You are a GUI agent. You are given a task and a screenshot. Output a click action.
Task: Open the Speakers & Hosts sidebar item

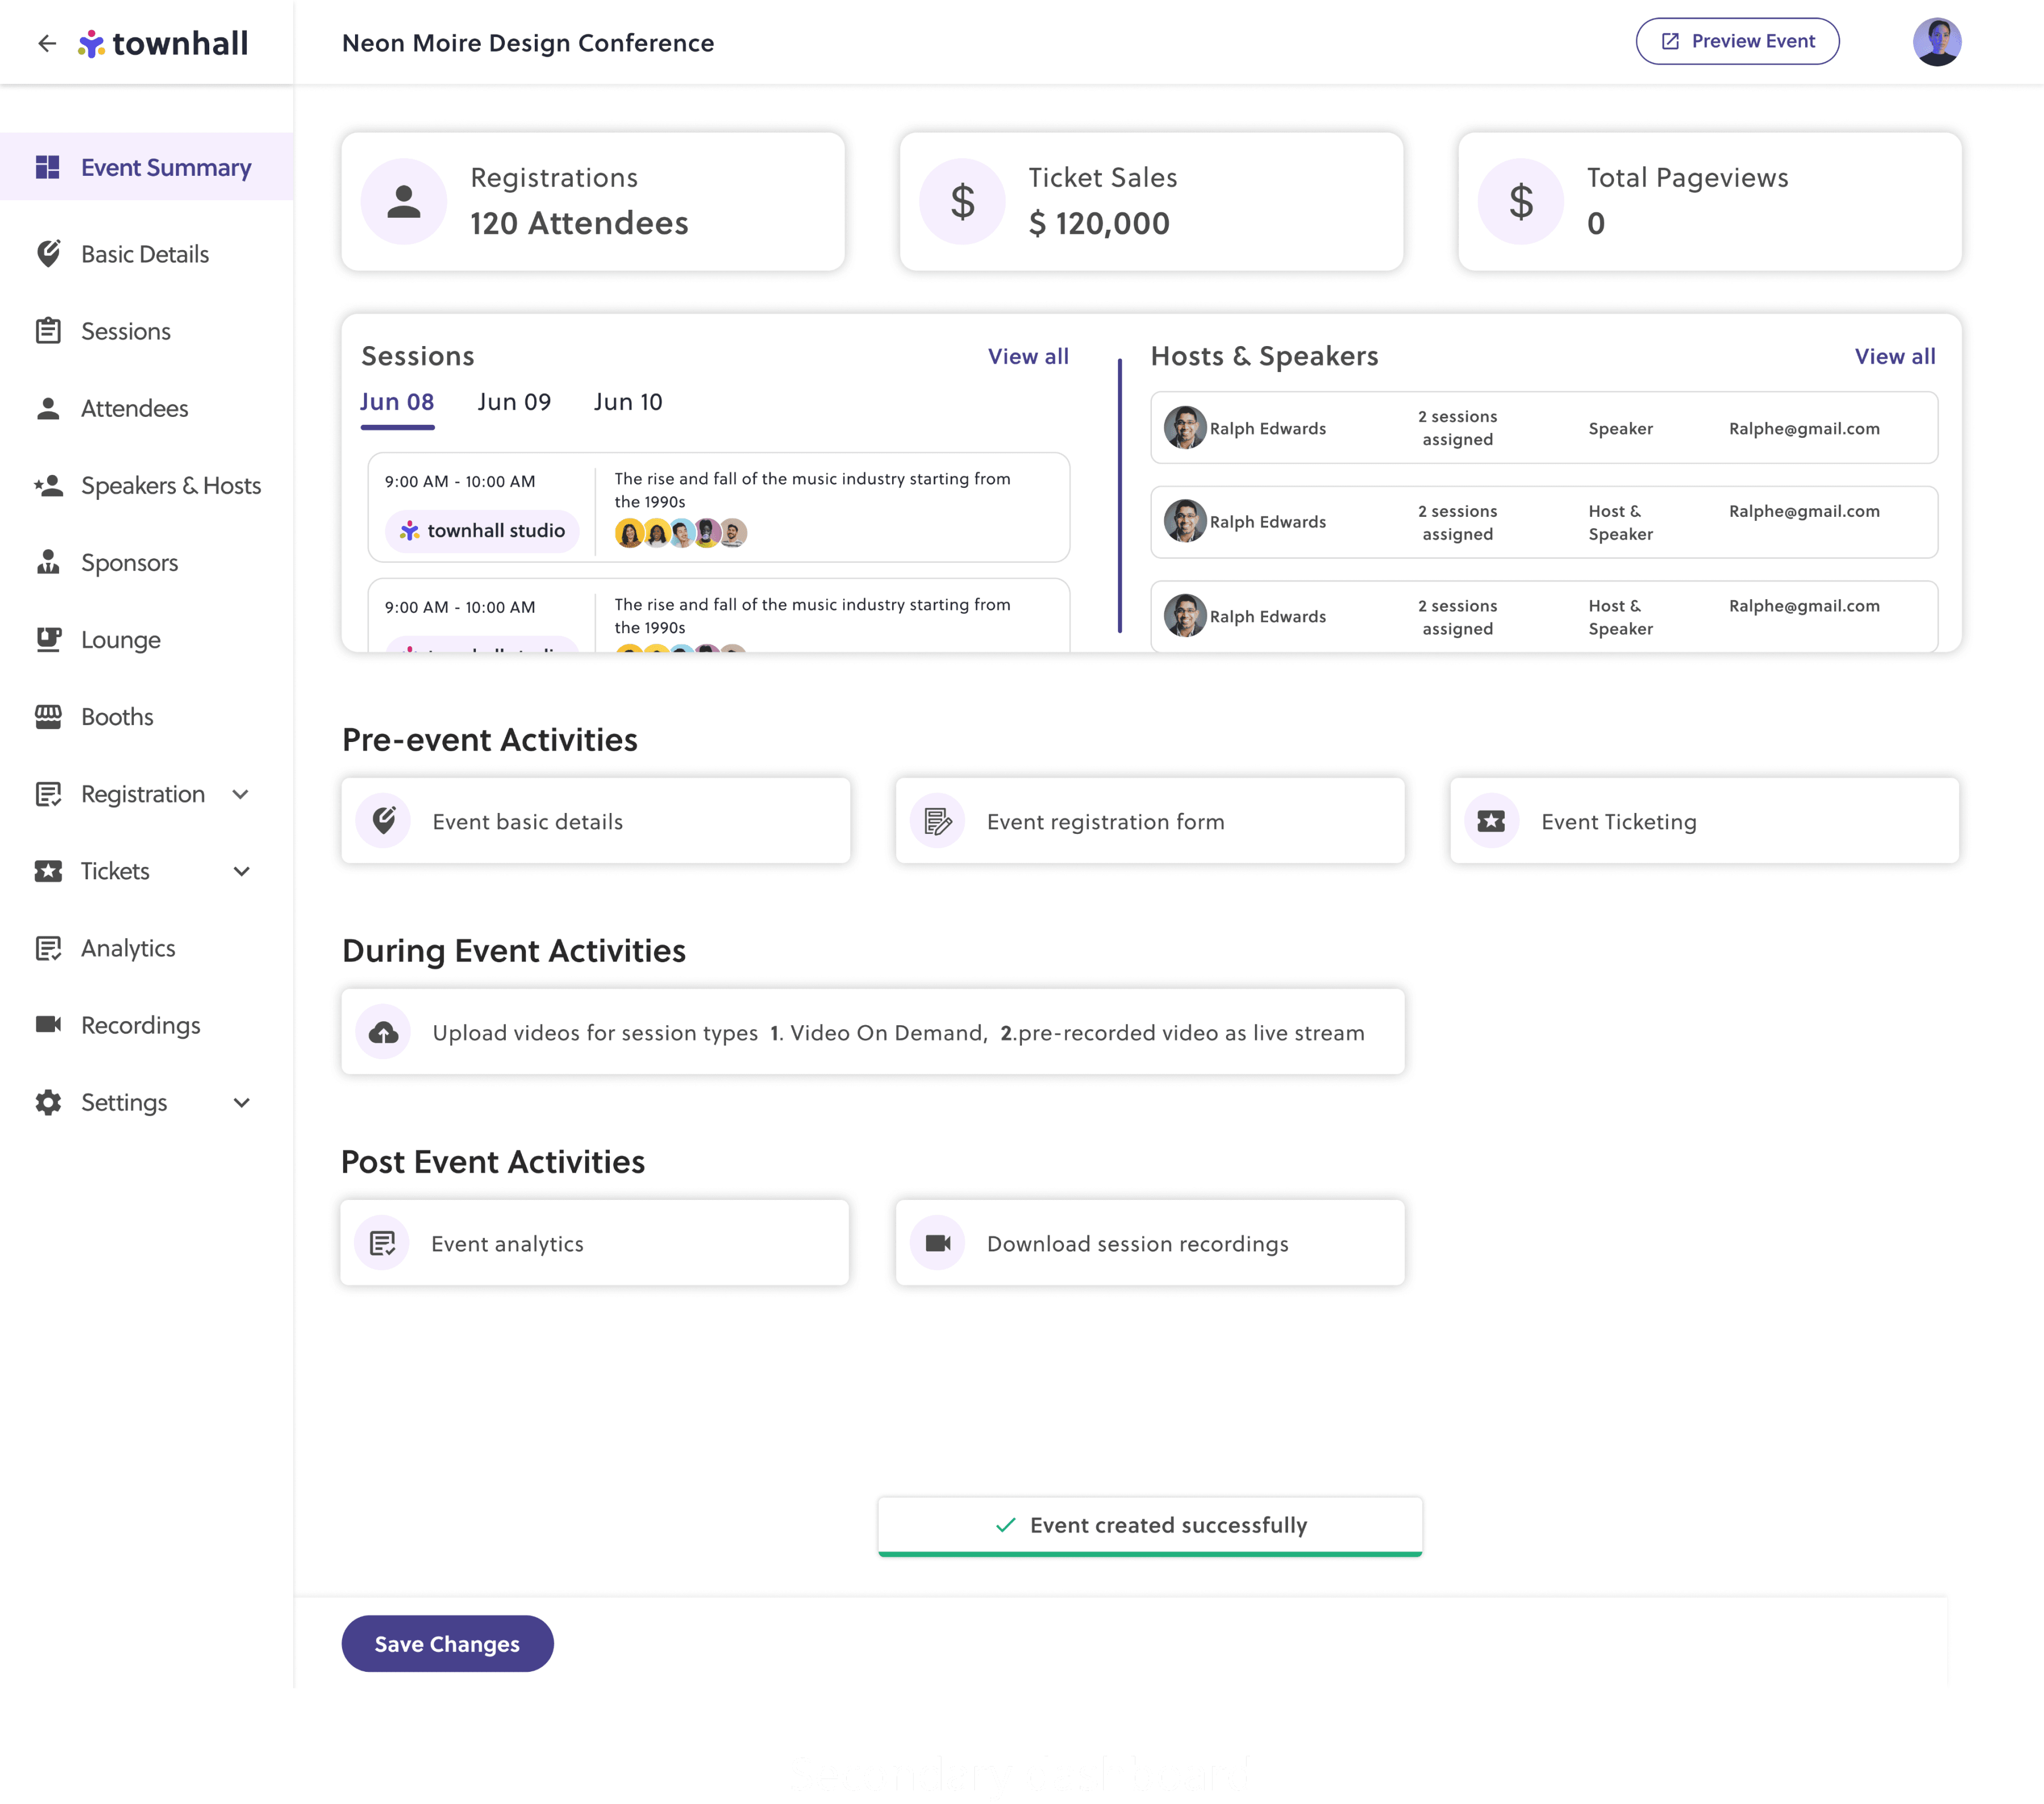coord(170,485)
